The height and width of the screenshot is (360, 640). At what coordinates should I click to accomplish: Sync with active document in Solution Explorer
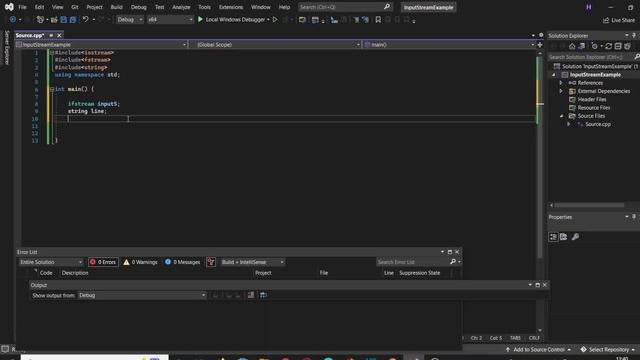tap(609, 46)
